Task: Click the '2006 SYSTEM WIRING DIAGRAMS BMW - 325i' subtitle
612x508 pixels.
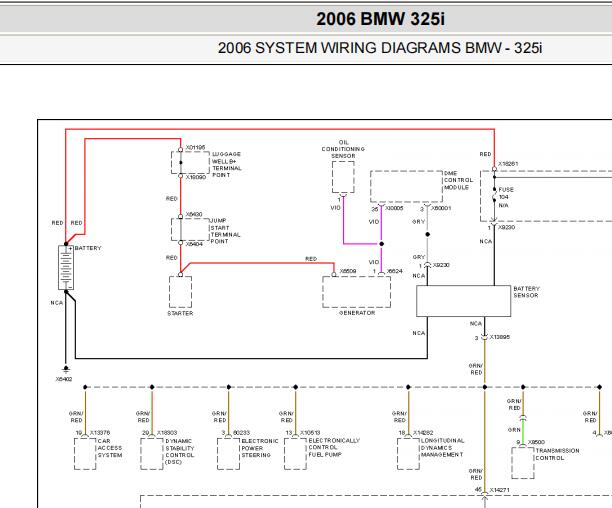Action: [380, 48]
